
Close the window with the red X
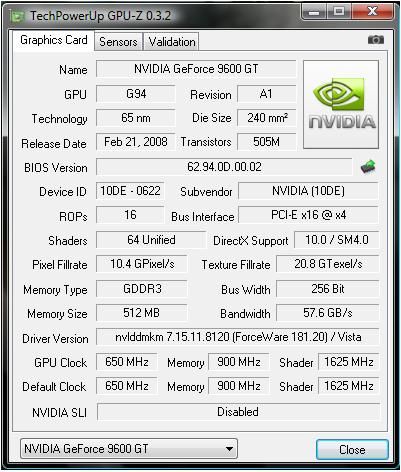pyautogui.click(x=372, y=12)
